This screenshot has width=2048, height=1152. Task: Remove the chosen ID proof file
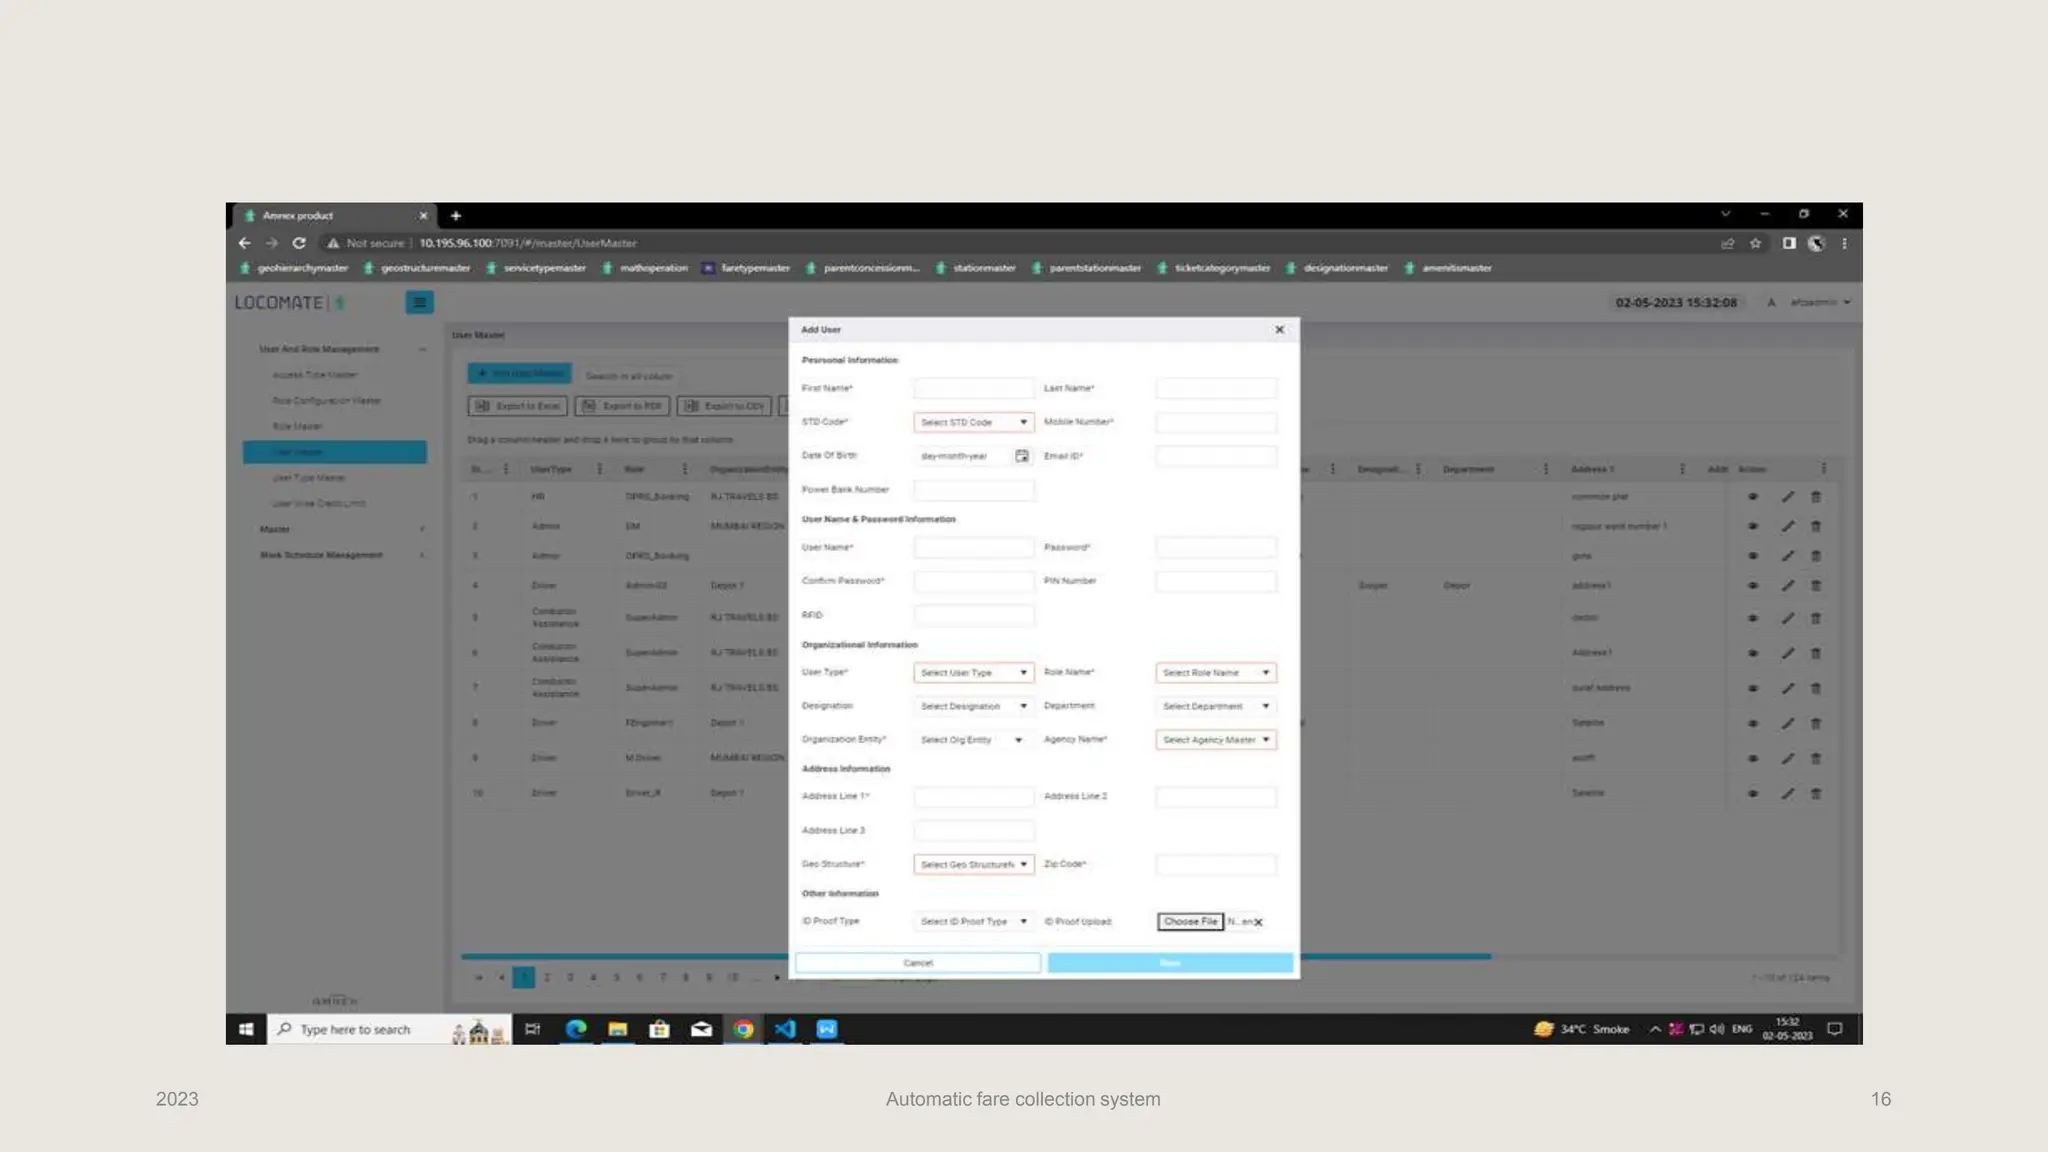1258,922
